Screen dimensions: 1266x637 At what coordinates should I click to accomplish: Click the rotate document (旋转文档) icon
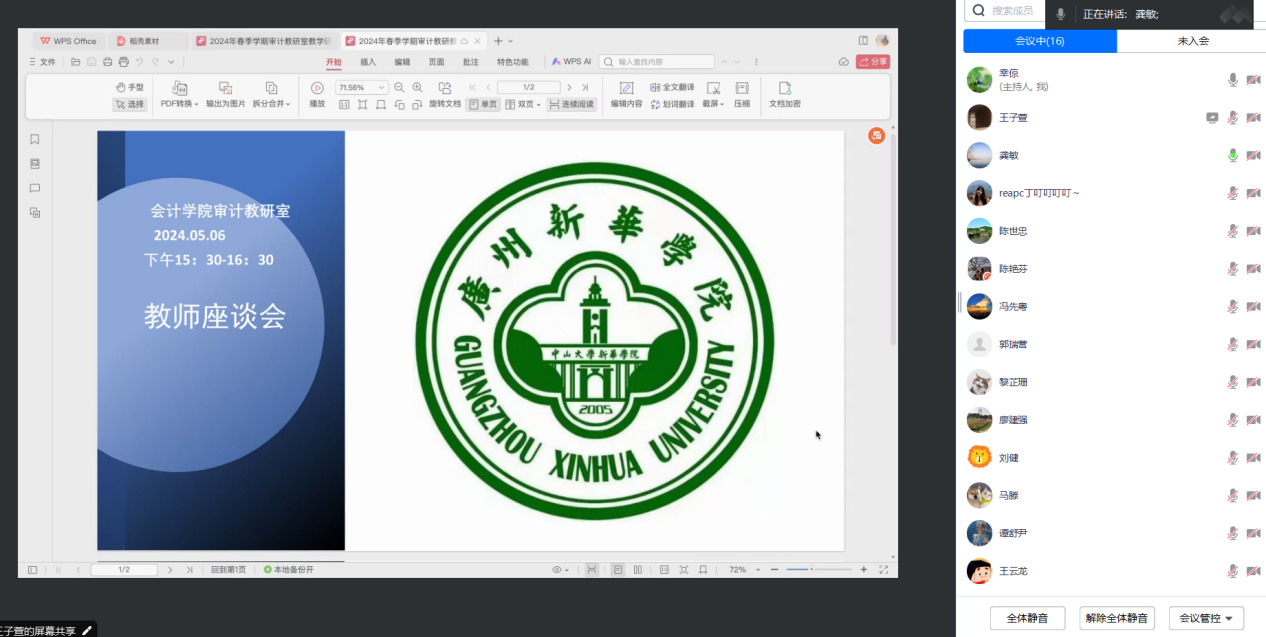point(444,88)
